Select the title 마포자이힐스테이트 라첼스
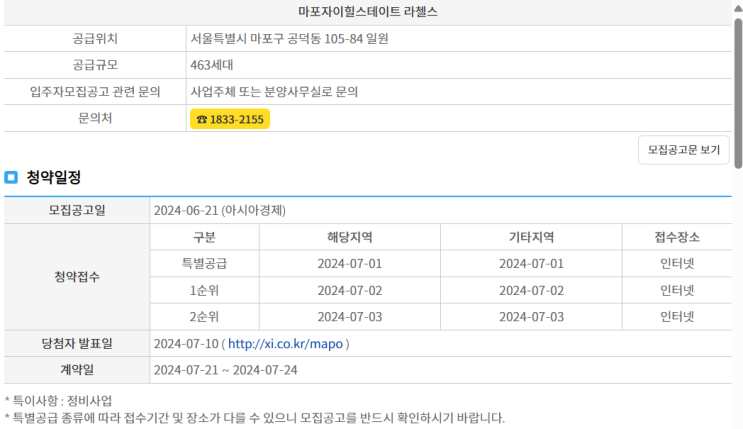Image resolution: width=743 pixels, height=429 pixels. 368,12
